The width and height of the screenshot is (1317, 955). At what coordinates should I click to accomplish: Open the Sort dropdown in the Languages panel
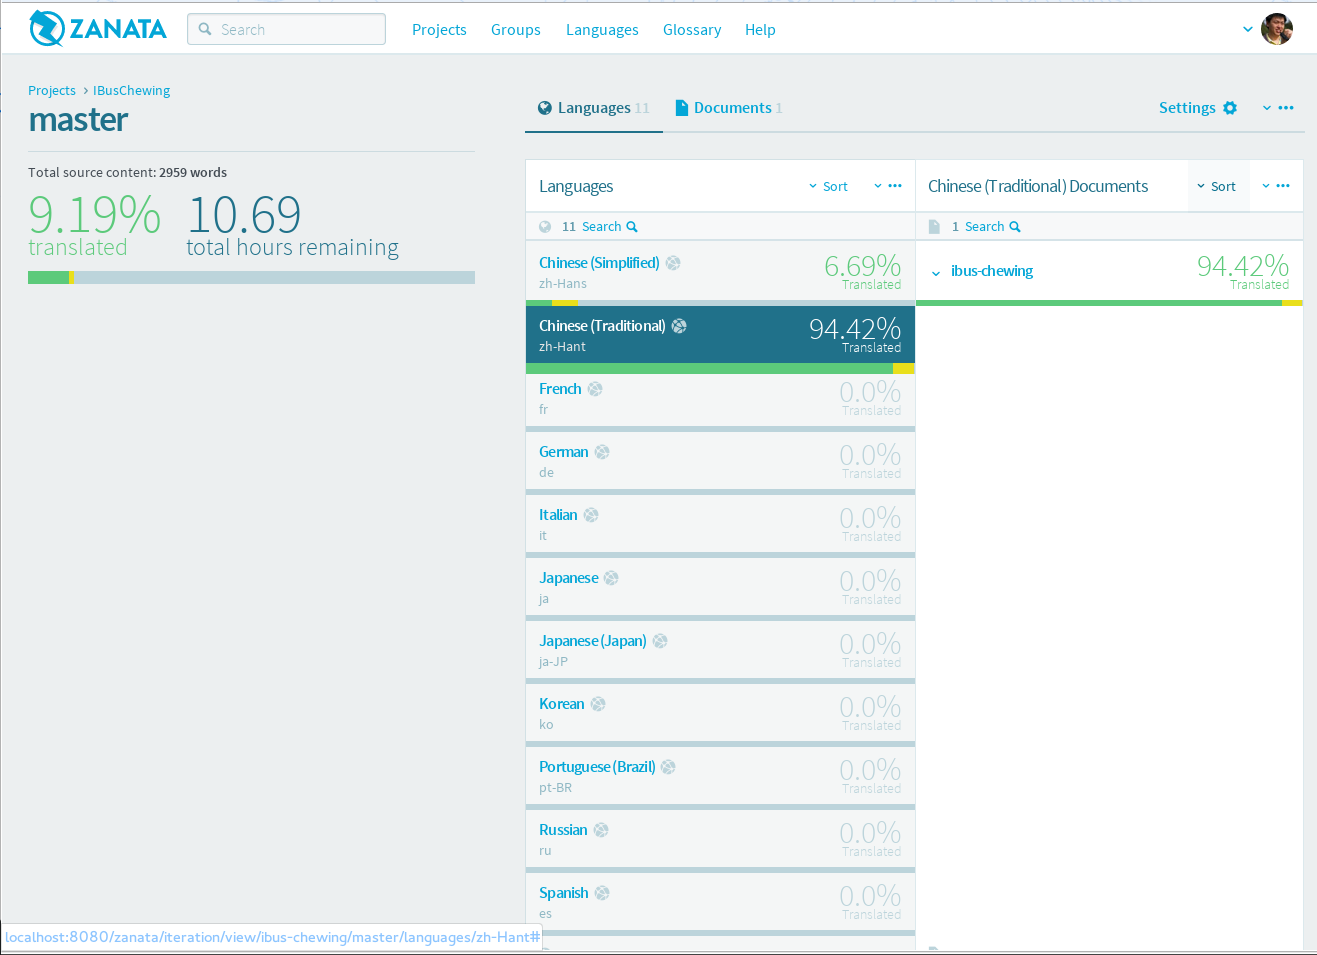tap(828, 186)
